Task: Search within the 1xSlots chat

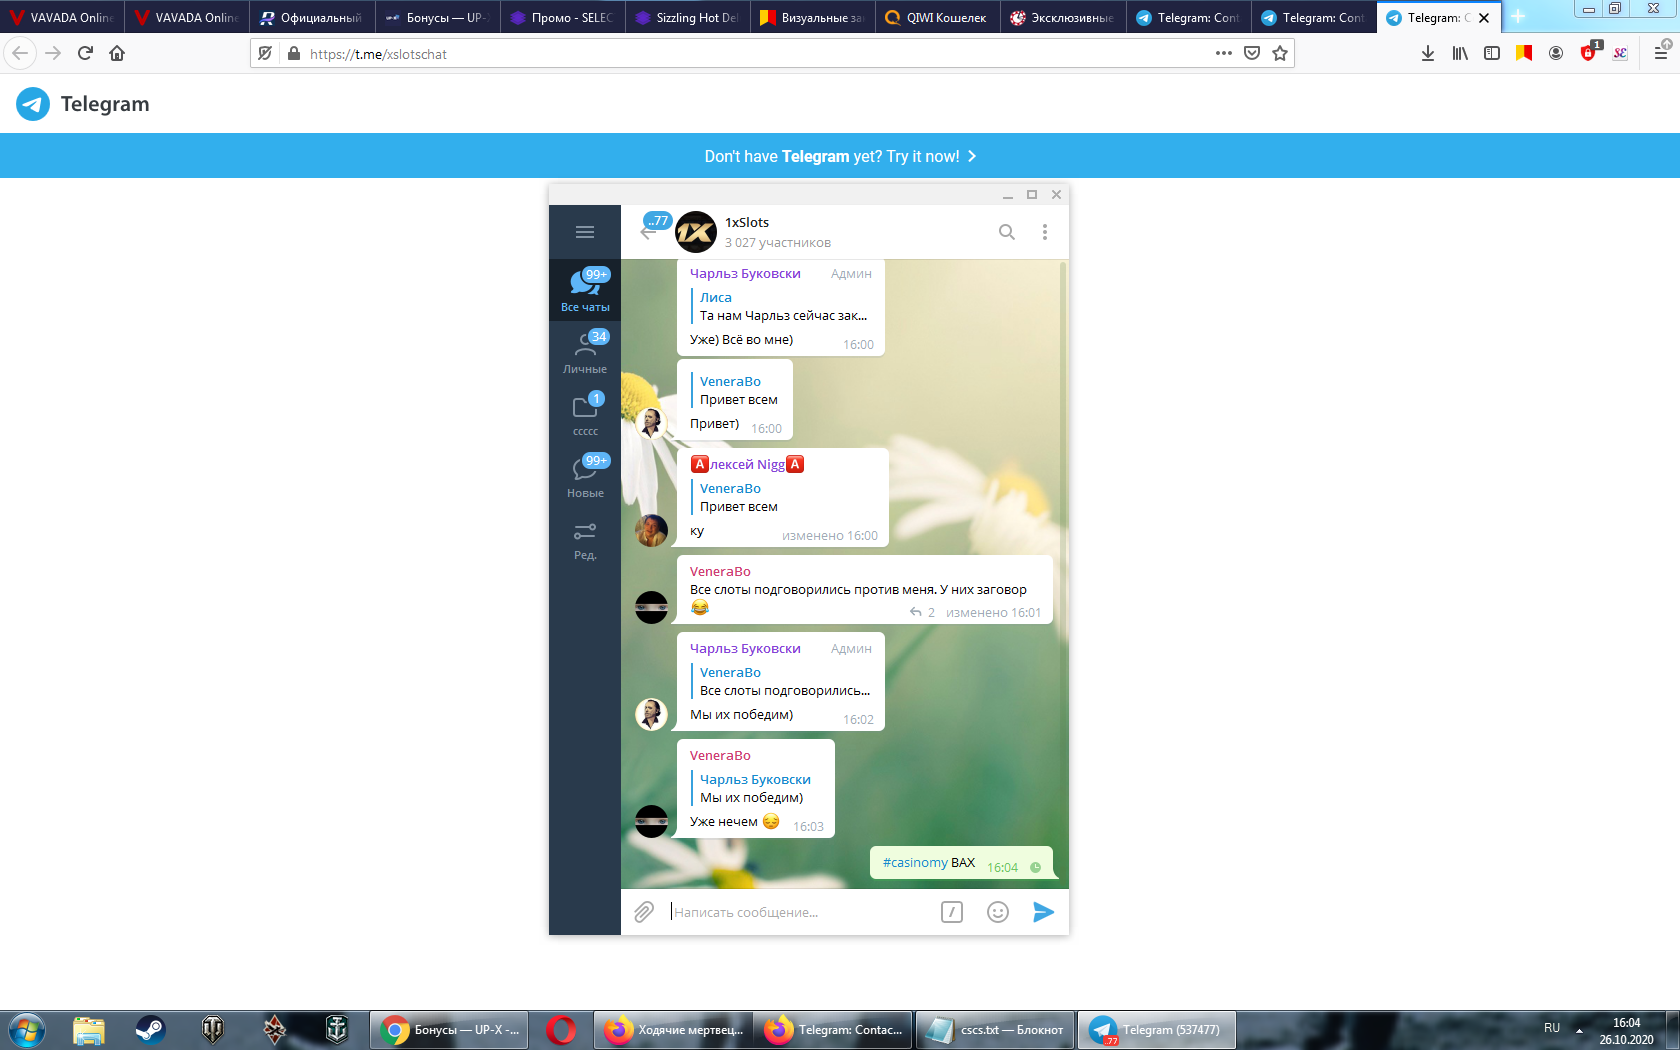Action: coord(1007,232)
